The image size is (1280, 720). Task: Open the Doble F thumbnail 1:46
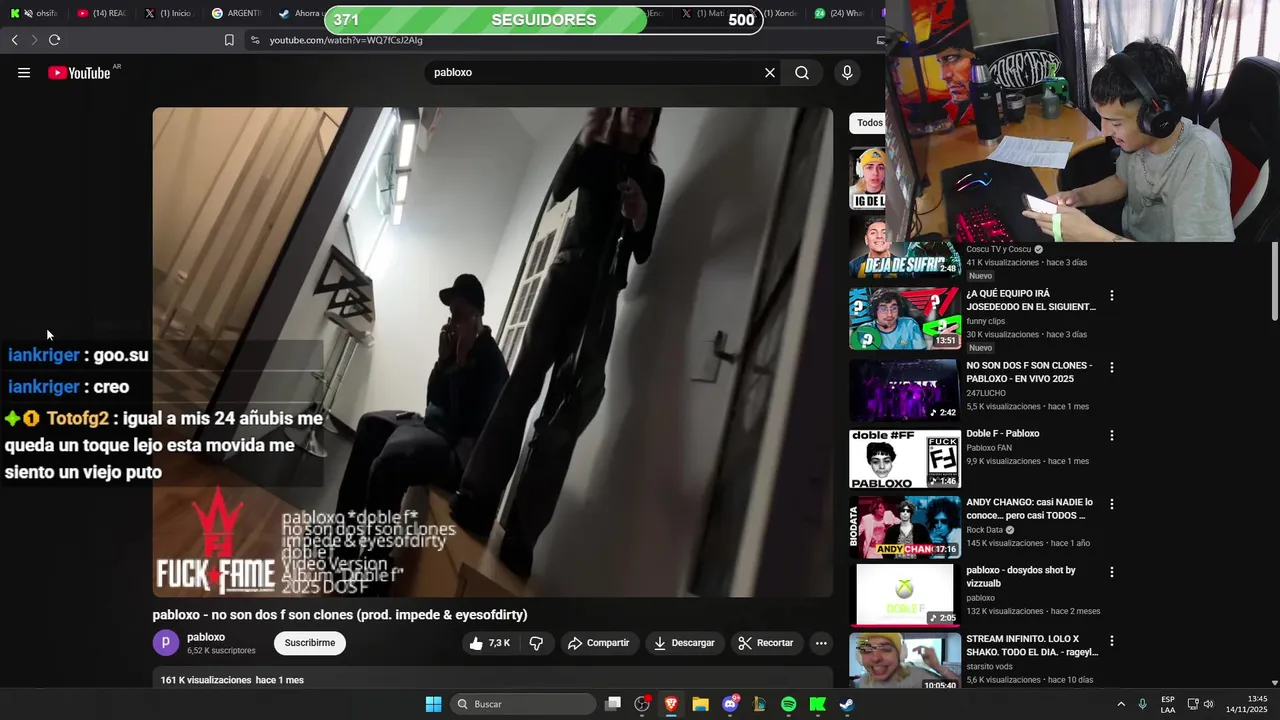point(904,459)
